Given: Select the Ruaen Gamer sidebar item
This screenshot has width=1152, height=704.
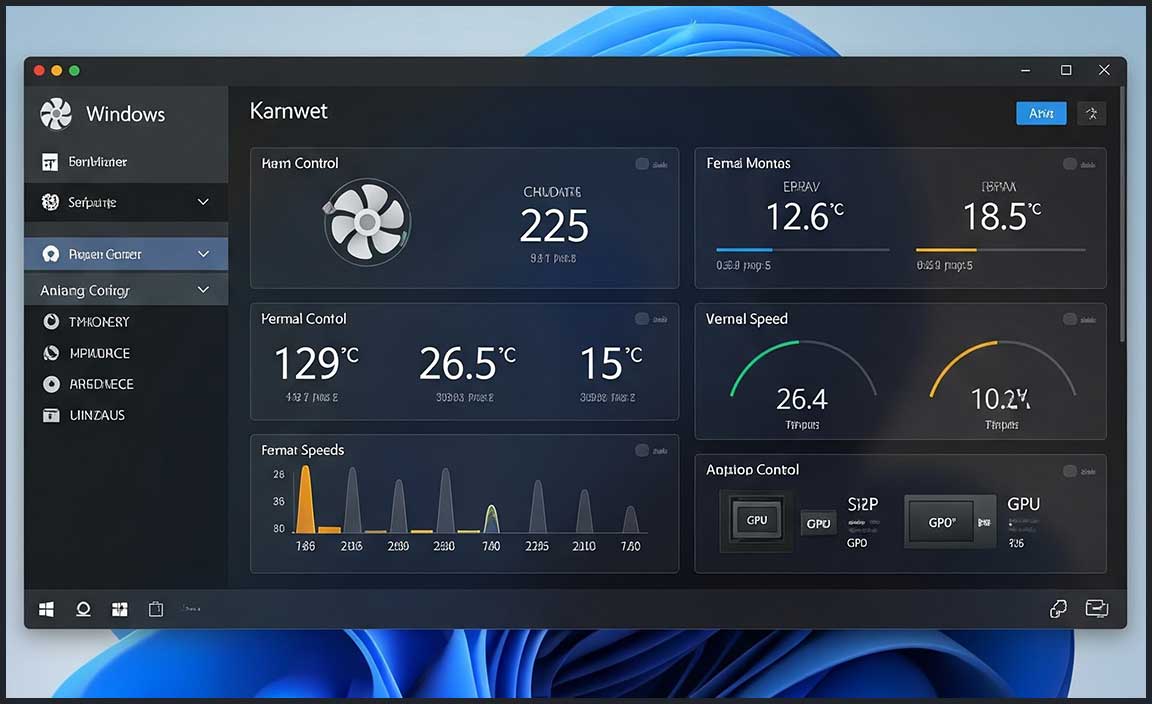Looking at the screenshot, I should pyautogui.click(x=126, y=254).
